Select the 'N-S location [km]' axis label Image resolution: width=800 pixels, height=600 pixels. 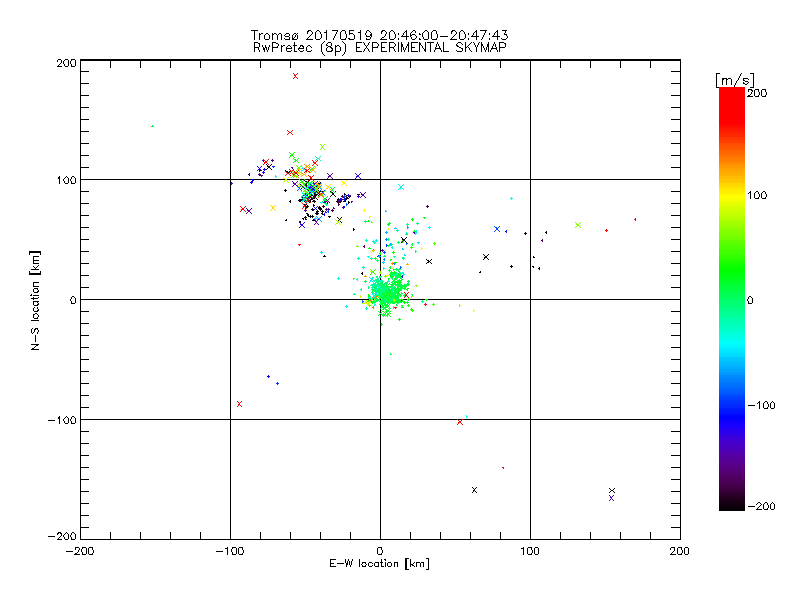(35, 300)
